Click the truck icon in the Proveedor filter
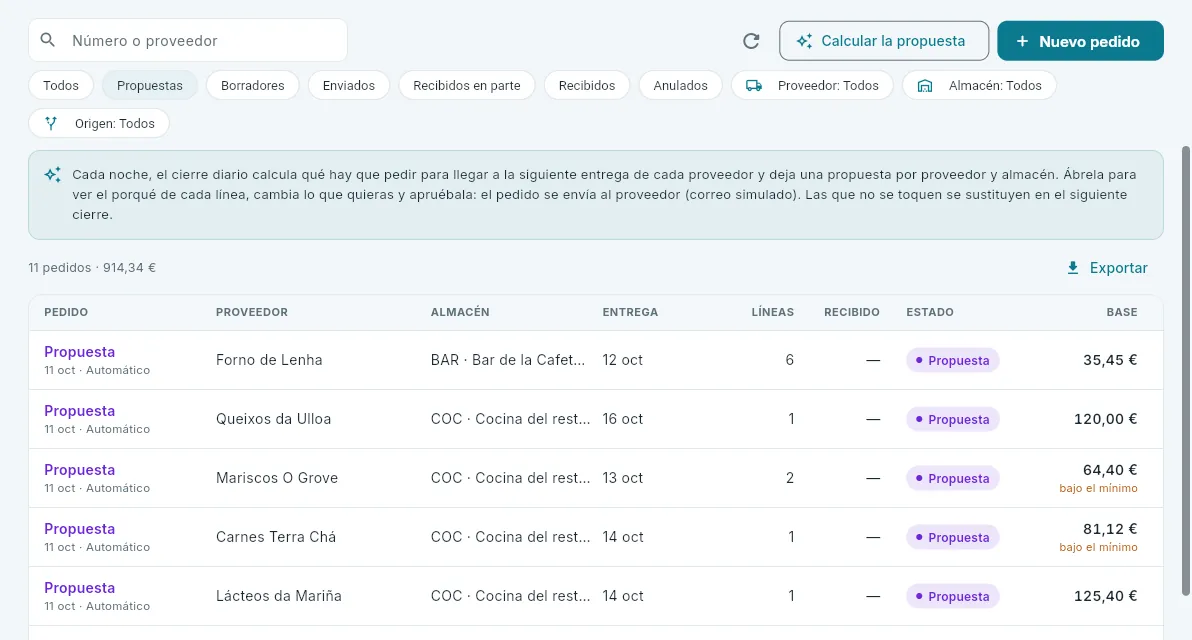The height and width of the screenshot is (640, 1192). 753,85
